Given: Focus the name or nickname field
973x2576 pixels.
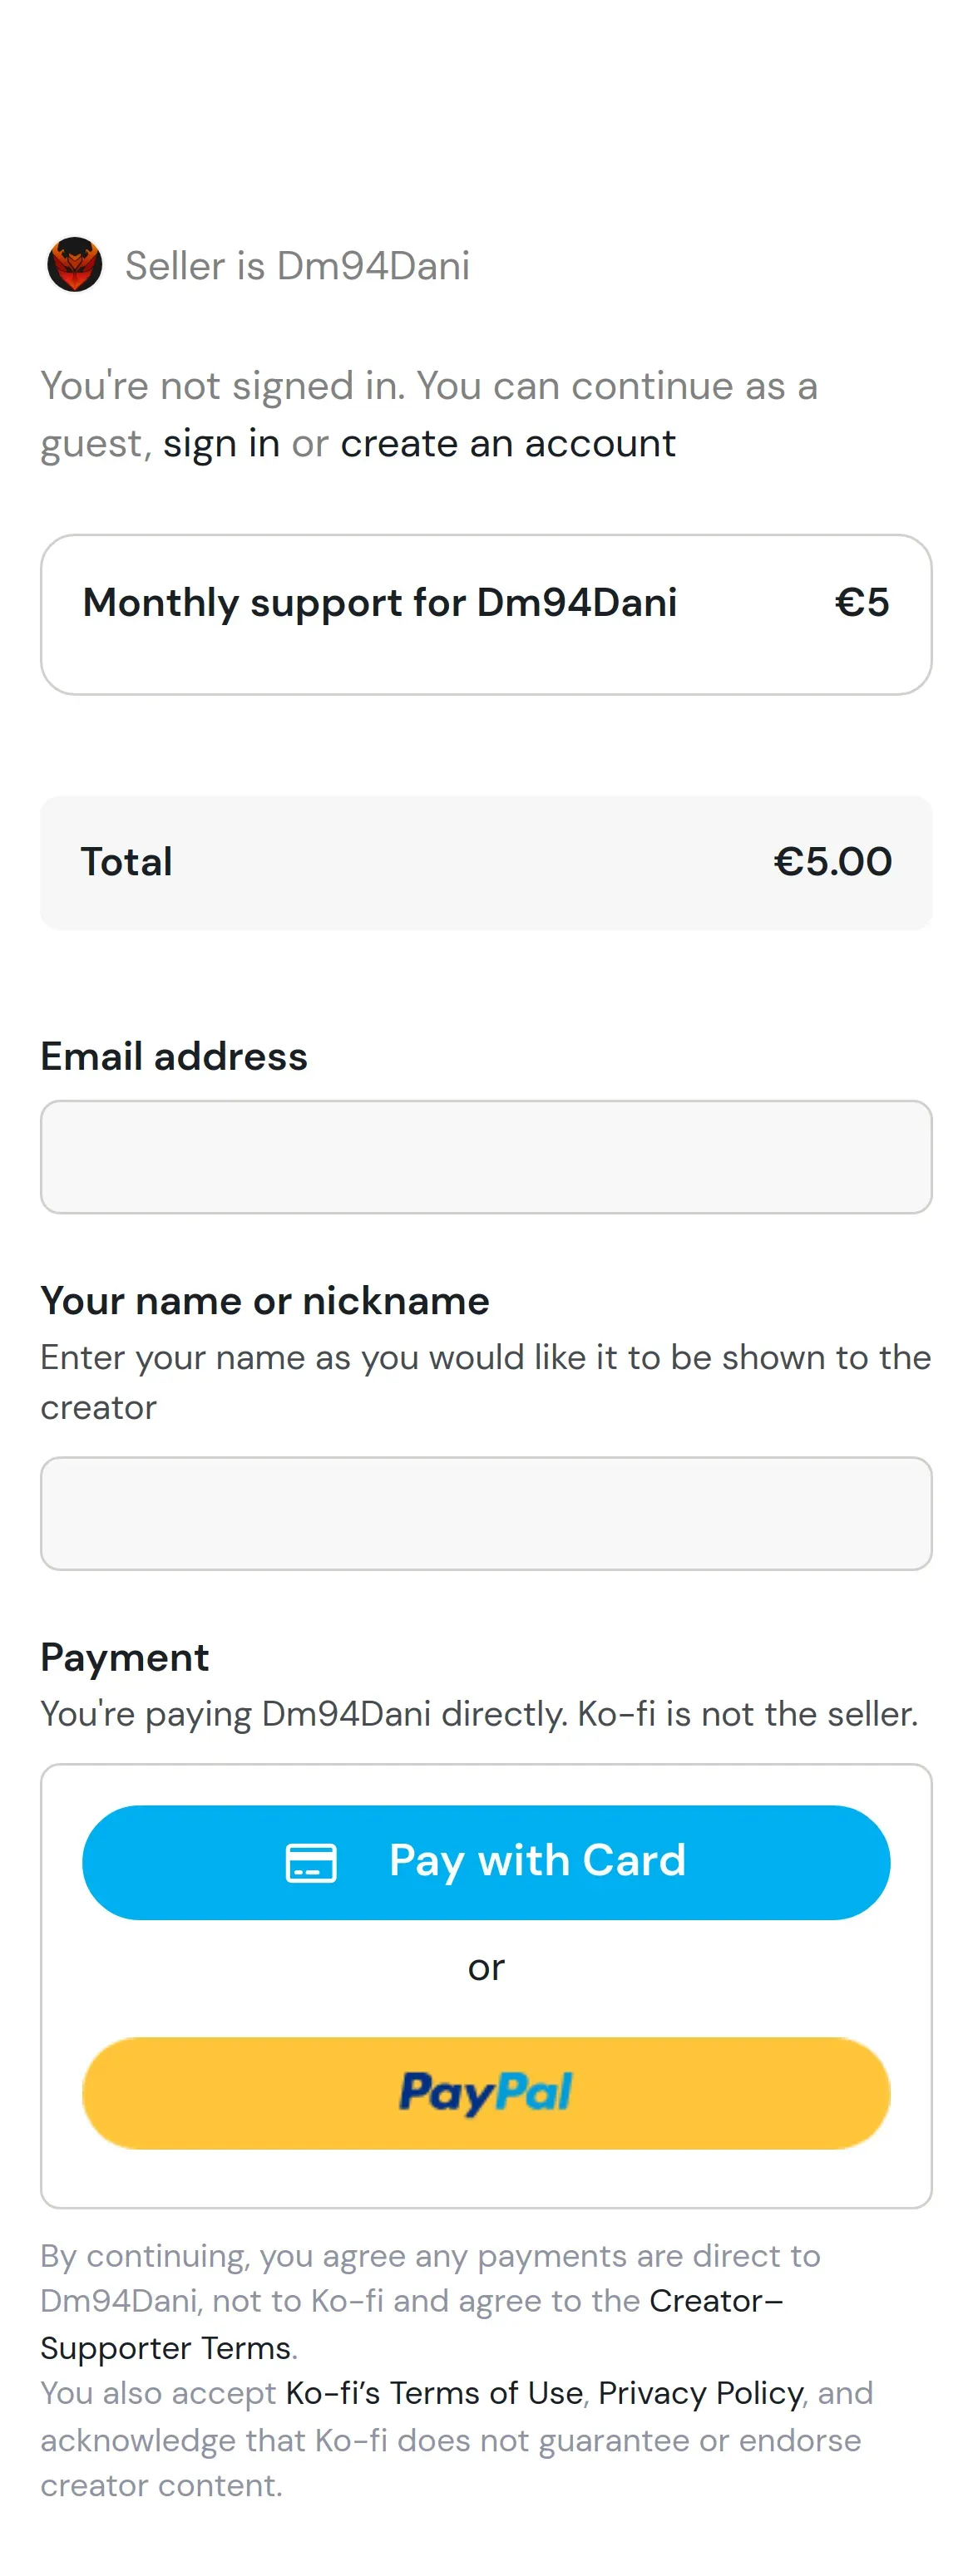Looking at the screenshot, I should [x=486, y=1513].
